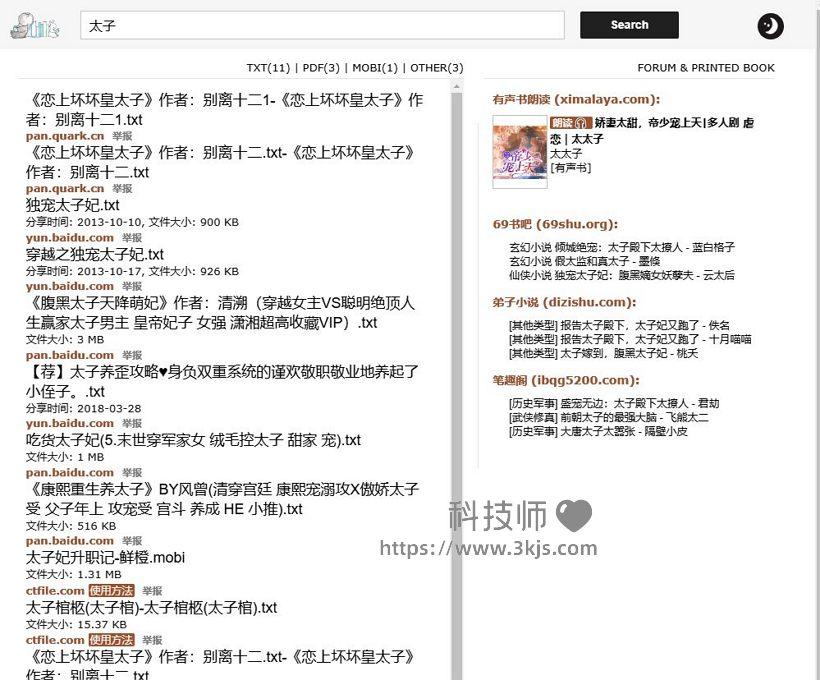Click the site logo icon

click(x=35, y=26)
